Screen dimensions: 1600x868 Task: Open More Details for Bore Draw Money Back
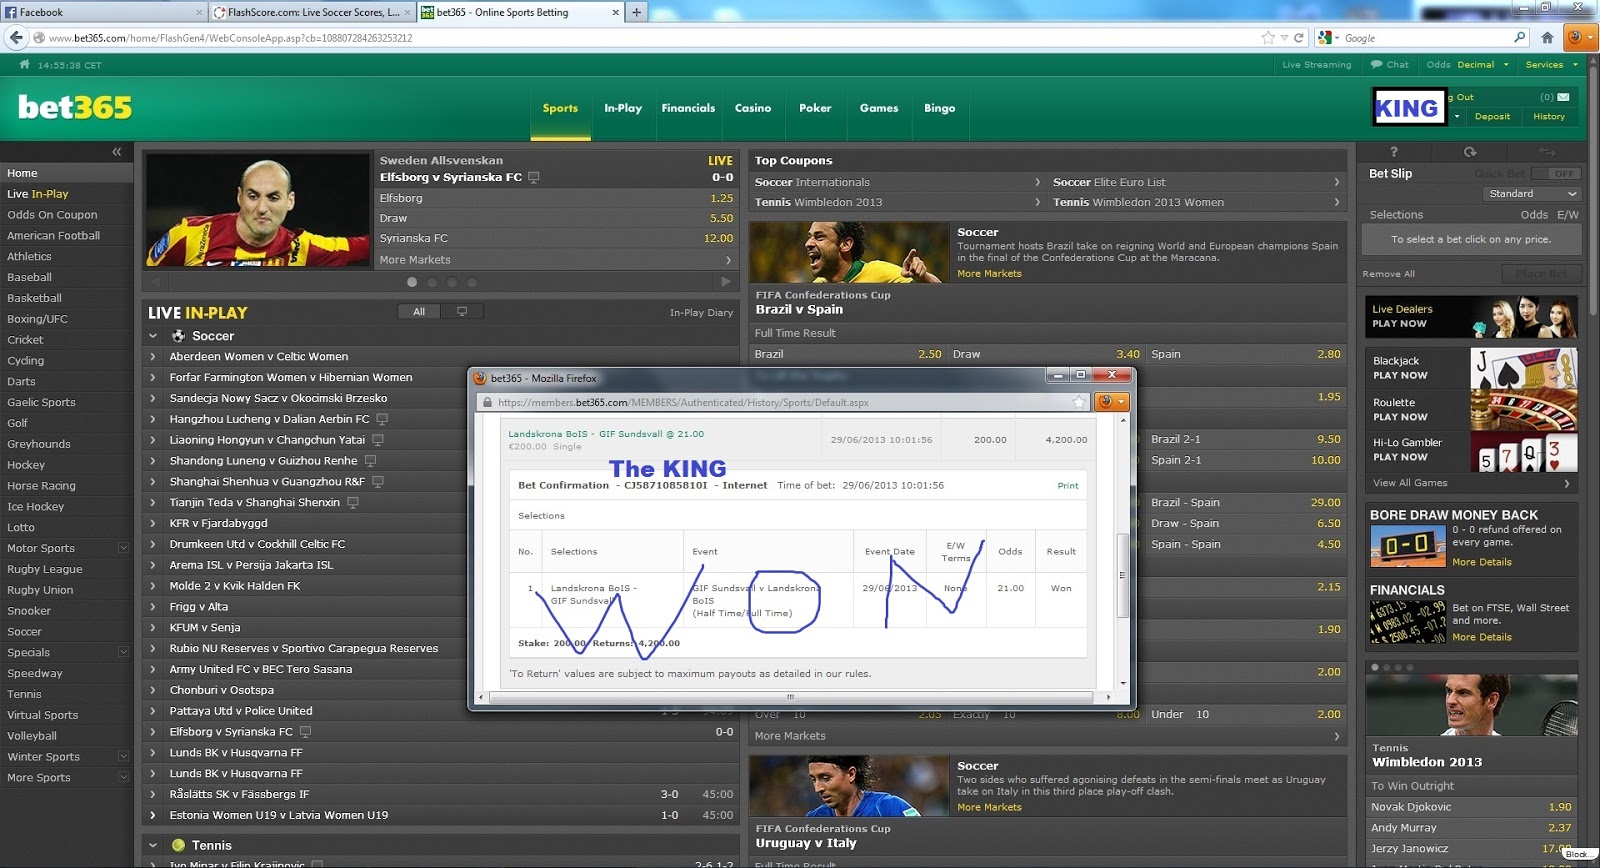(1482, 562)
